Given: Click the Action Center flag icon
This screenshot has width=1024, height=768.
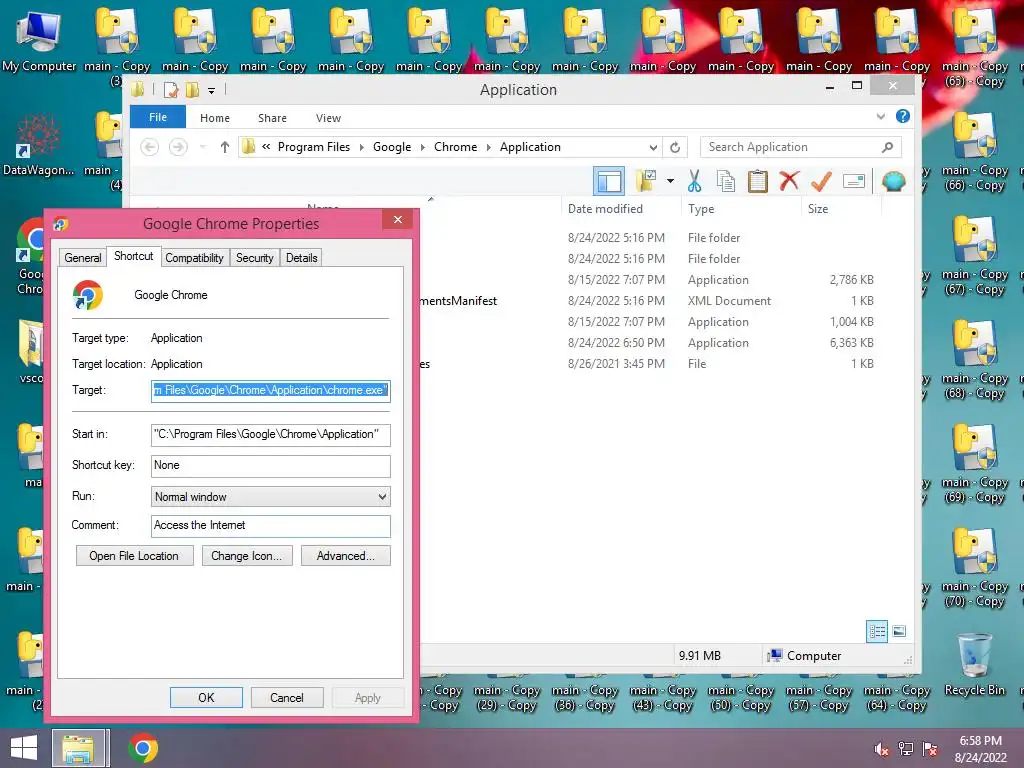Looking at the screenshot, I should (x=930, y=749).
